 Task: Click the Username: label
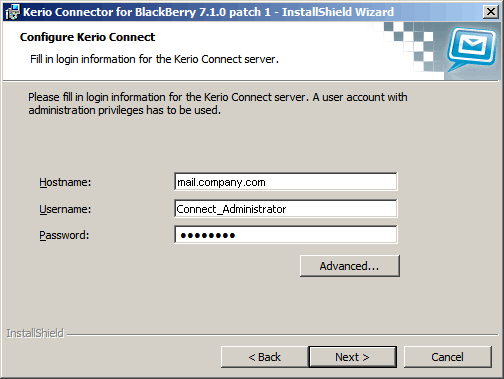tap(65, 209)
